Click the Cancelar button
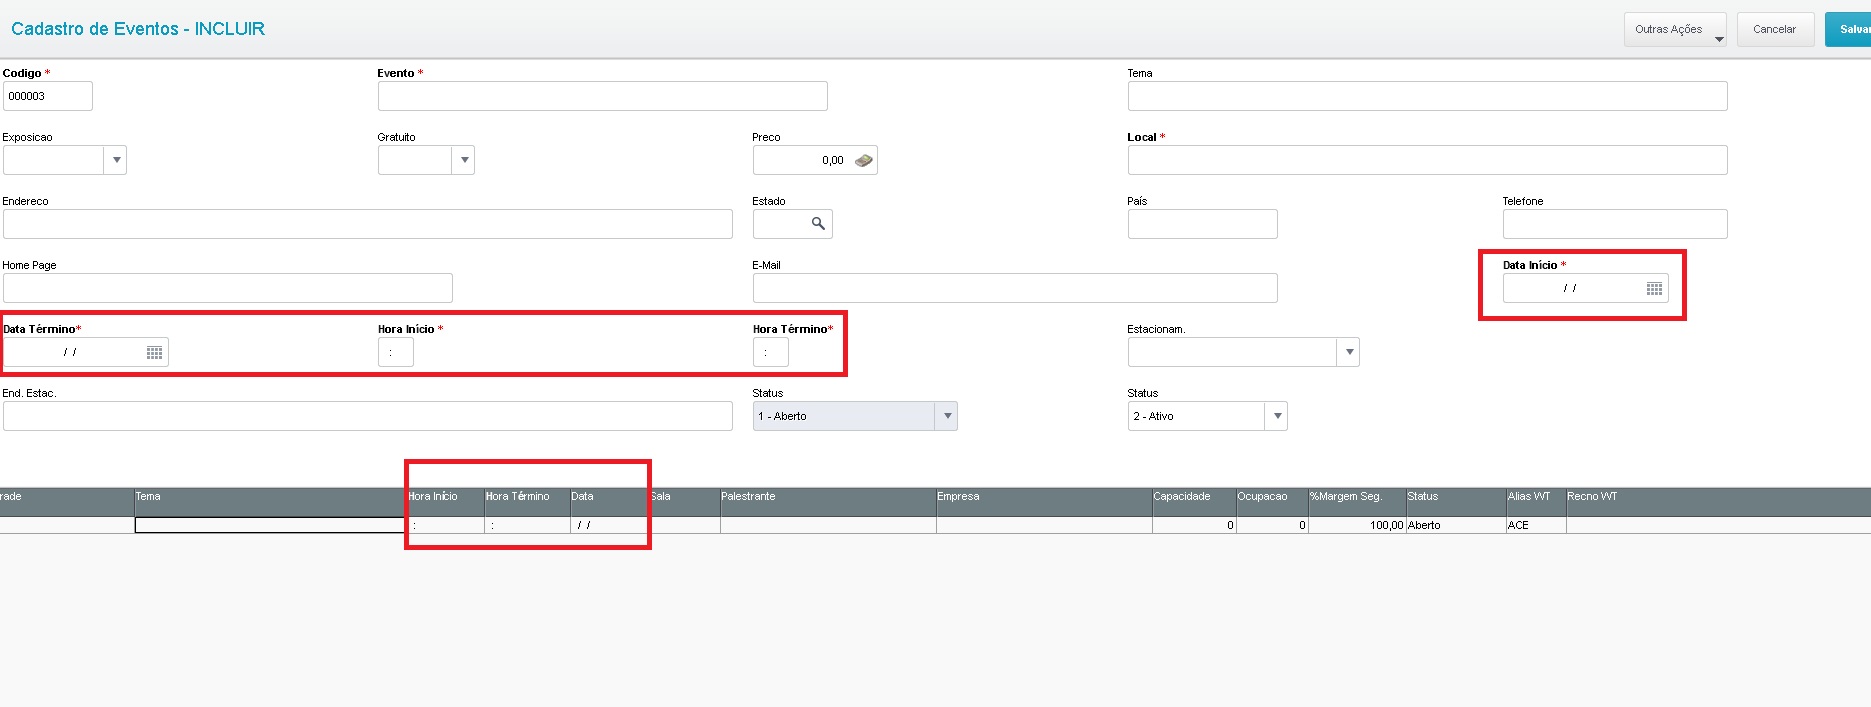 click(x=1775, y=29)
